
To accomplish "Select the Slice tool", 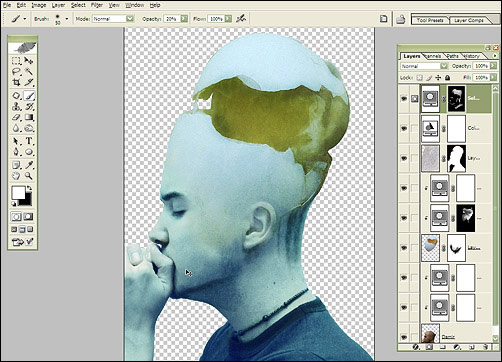I will click(x=29, y=82).
